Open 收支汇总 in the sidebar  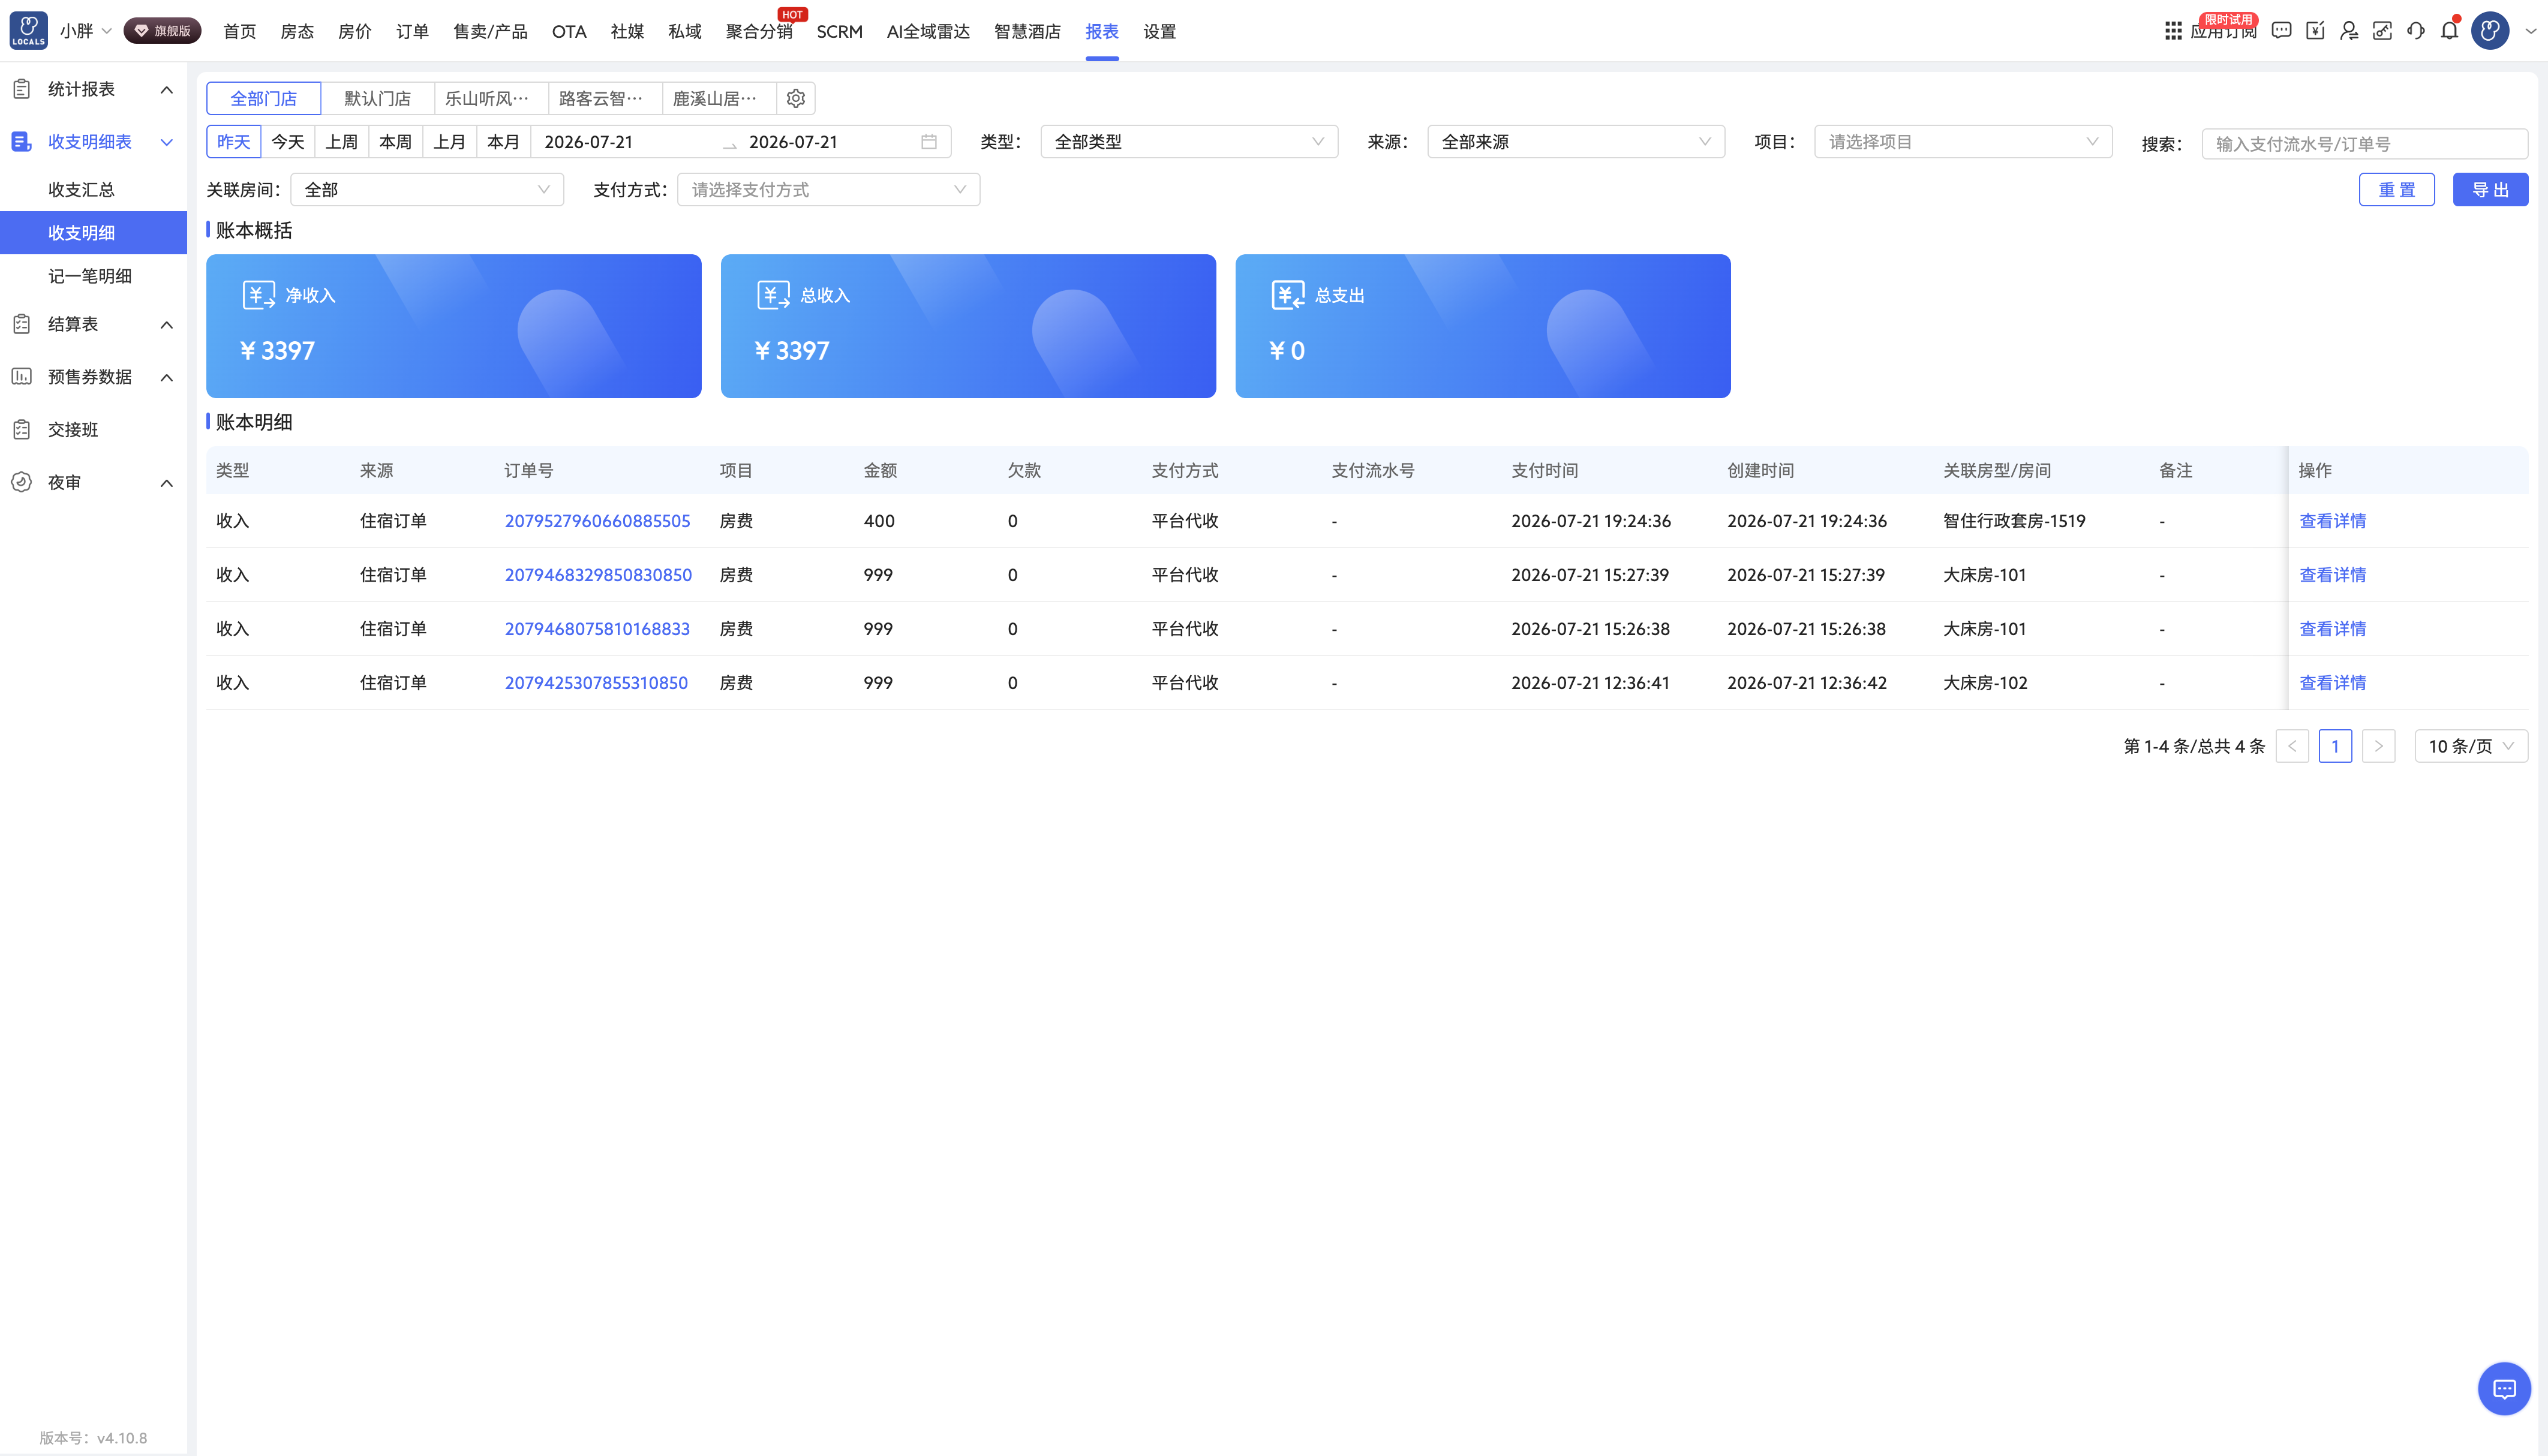[82, 190]
